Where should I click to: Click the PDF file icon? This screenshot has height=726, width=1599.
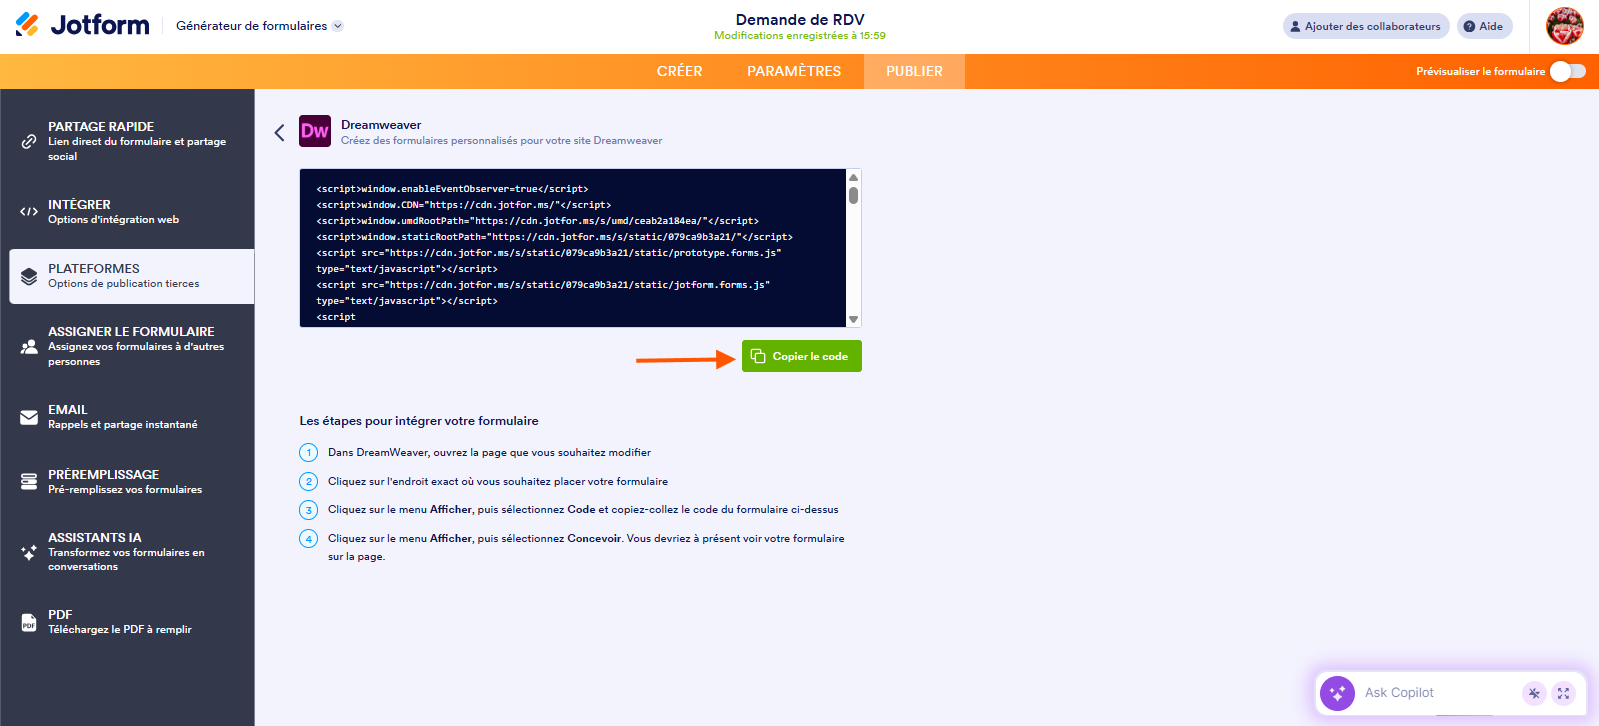[x=29, y=622]
